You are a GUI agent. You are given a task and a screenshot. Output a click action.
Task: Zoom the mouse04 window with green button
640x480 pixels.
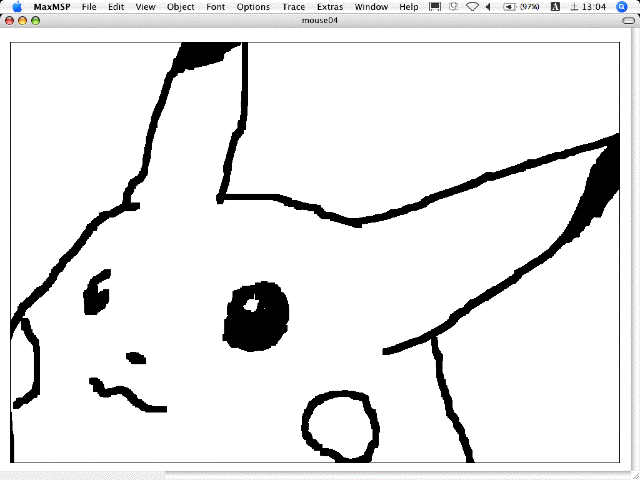point(36,20)
